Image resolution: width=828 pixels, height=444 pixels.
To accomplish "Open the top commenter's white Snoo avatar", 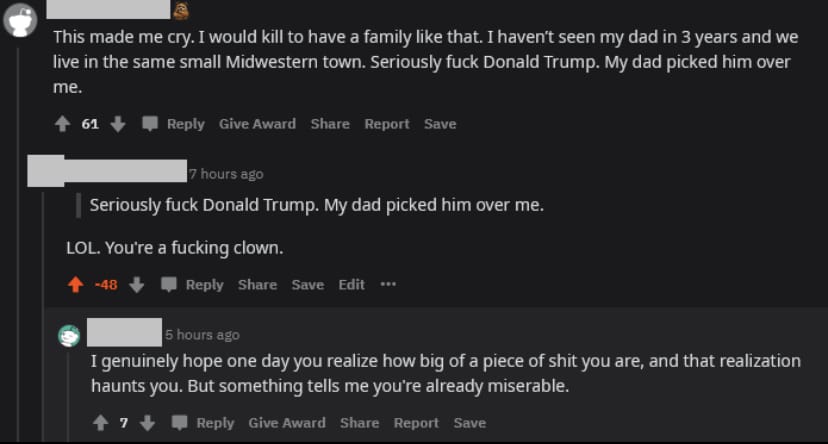I will tap(20, 20).
